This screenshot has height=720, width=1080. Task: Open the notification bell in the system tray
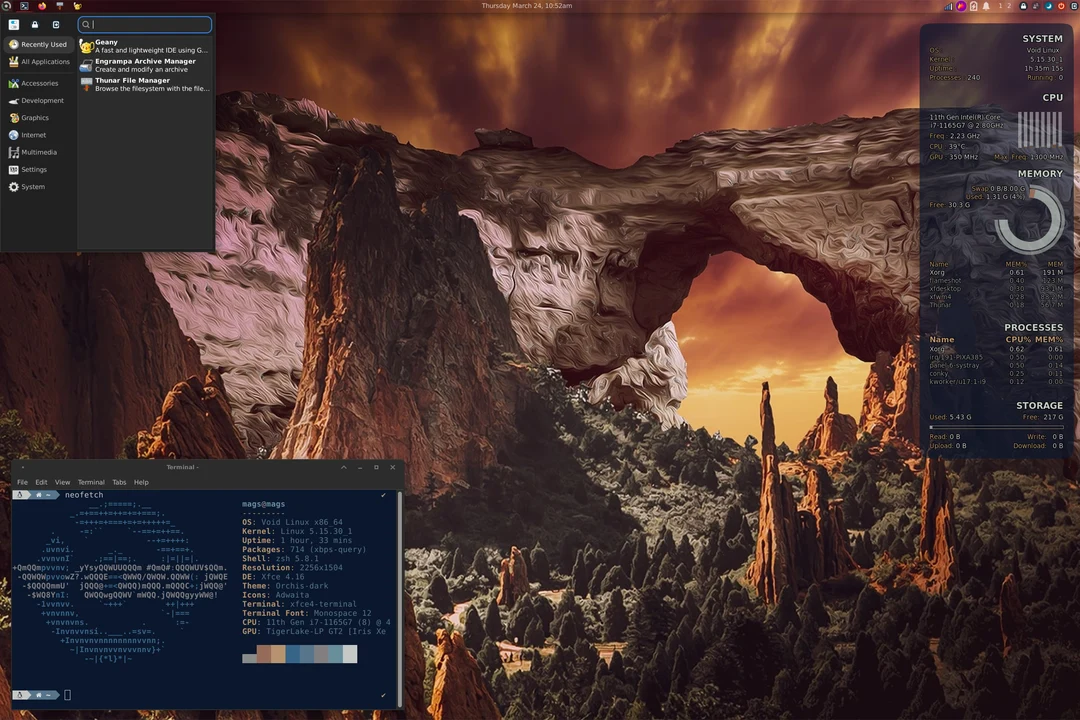986,6
